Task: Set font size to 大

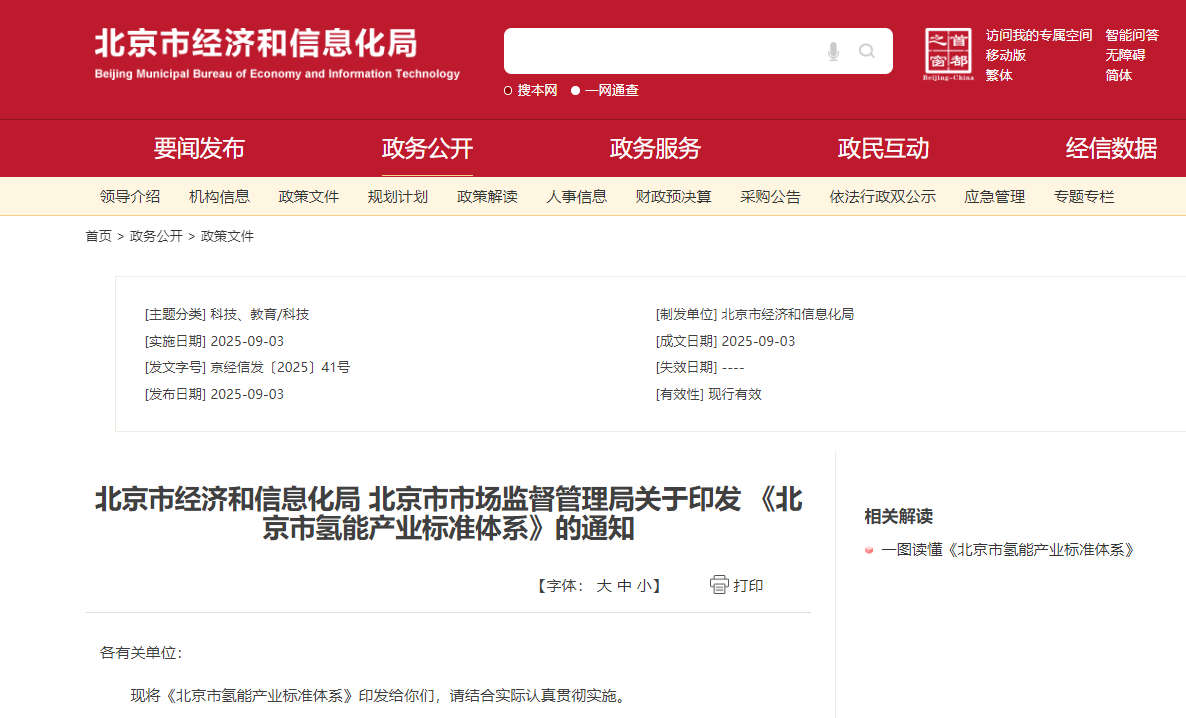Action: coord(603,586)
